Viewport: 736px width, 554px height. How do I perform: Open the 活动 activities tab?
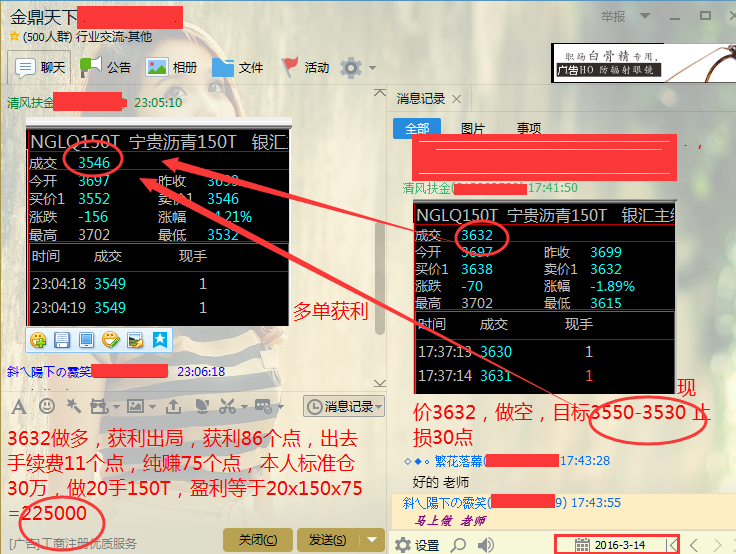pyautogui.click(x=305, y=68)
